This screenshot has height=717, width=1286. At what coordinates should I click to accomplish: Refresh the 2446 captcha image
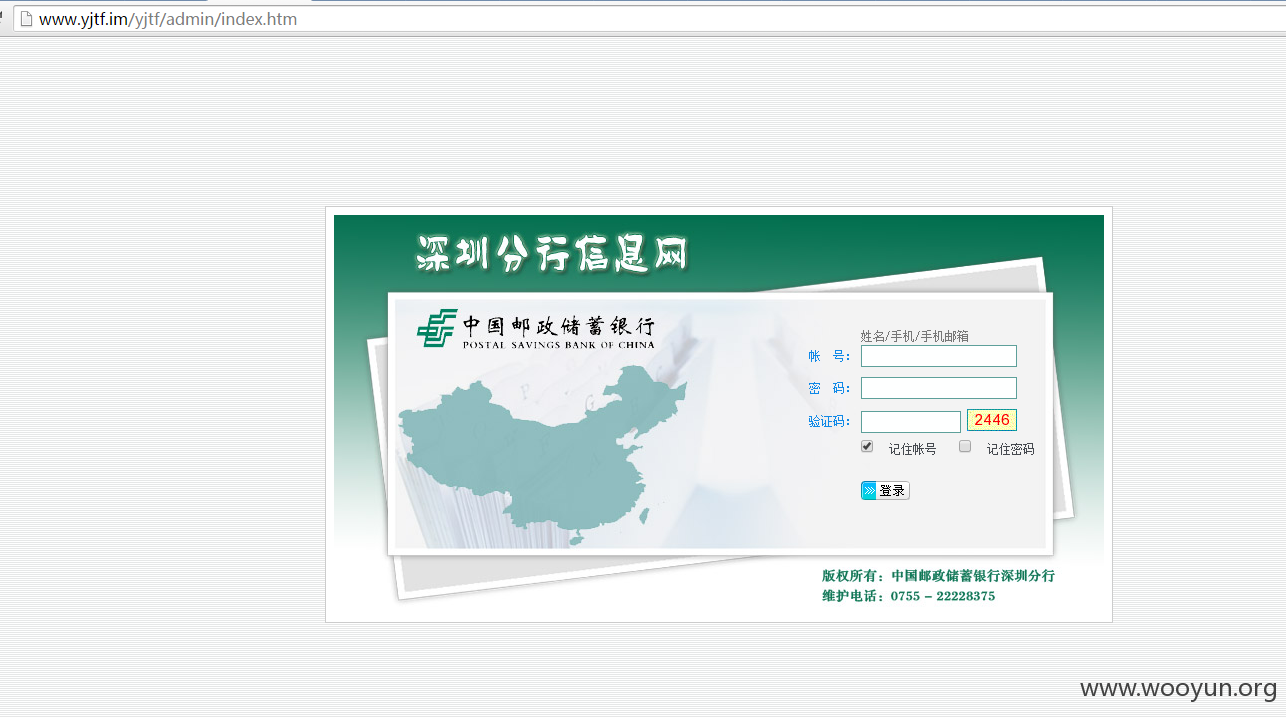click(992, 420)
